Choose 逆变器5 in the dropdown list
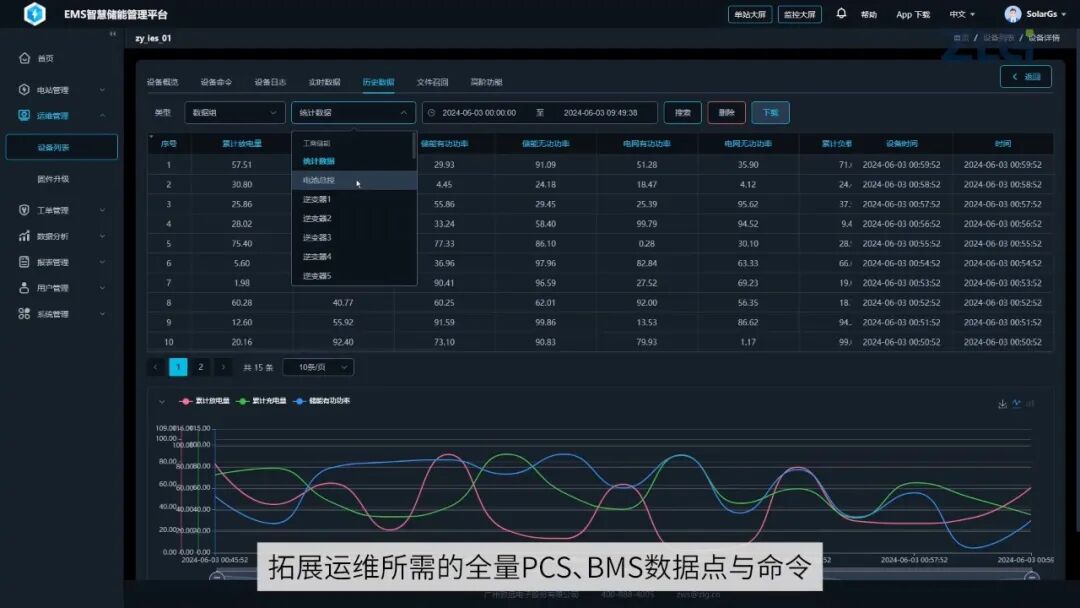1080x608 pixels. 354,276
